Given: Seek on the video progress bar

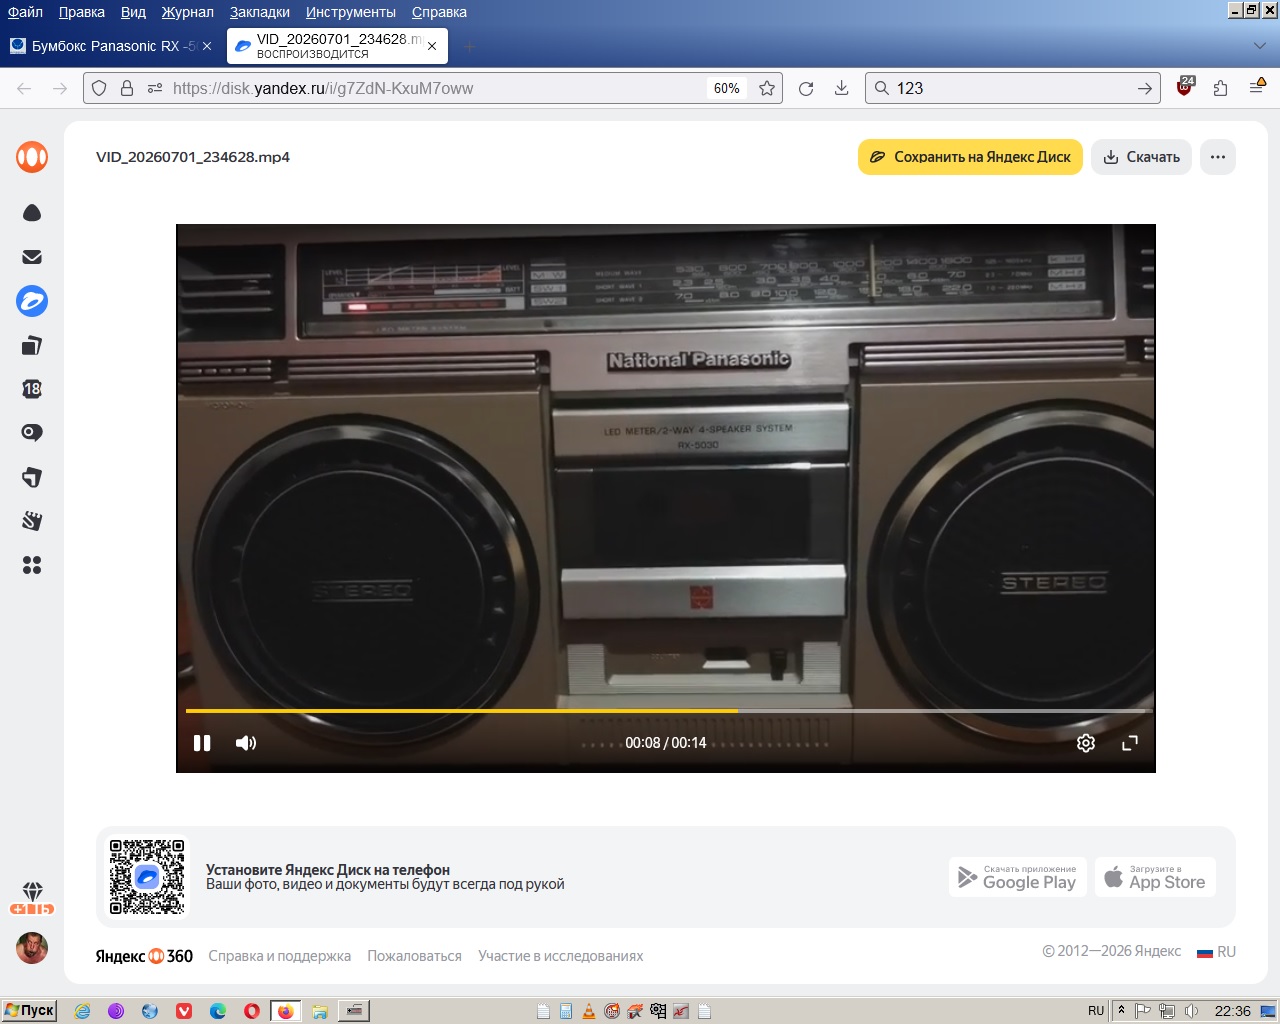Looking at the screenshot, I should point(666,711).
